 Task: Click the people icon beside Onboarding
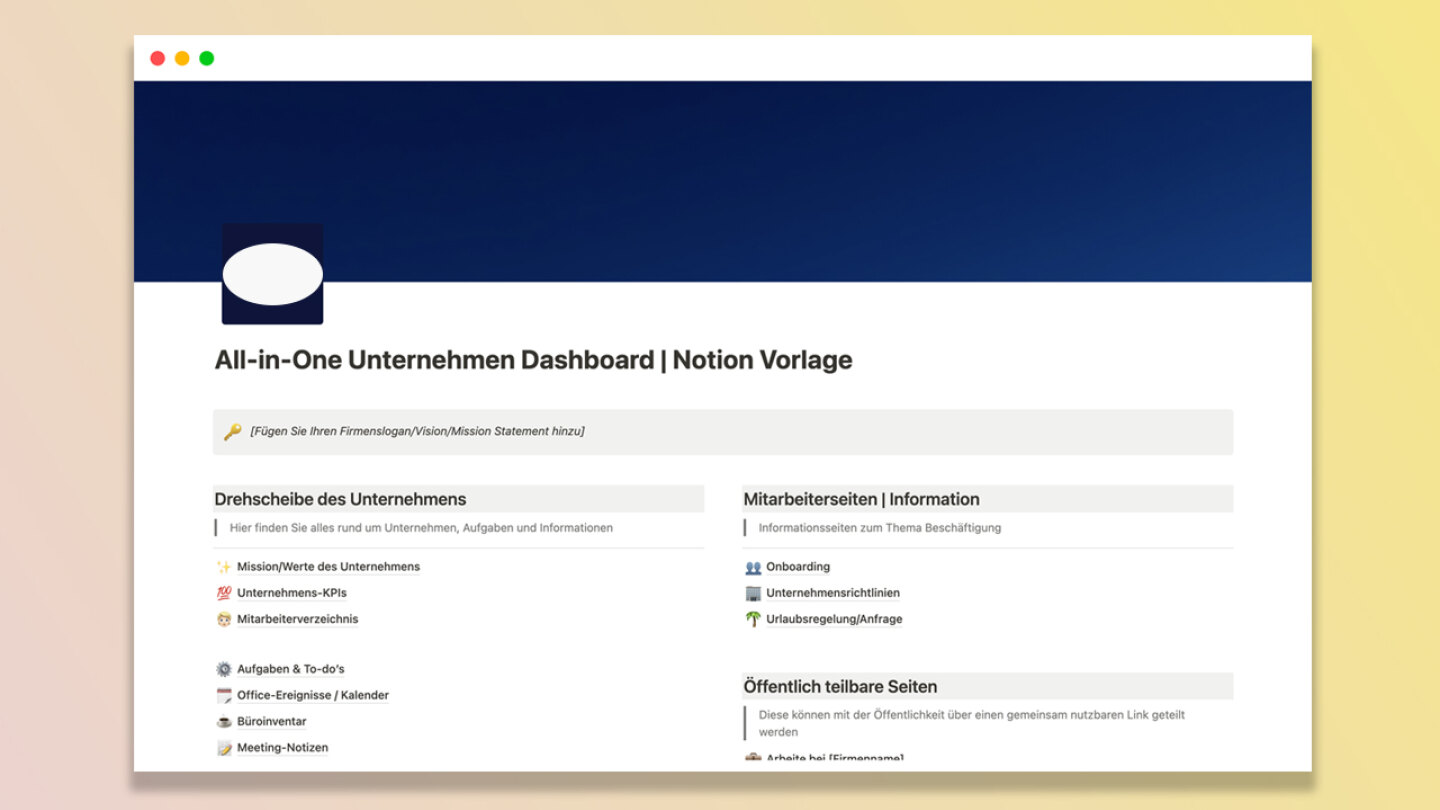pyautogui.click(x=753, y=567)
